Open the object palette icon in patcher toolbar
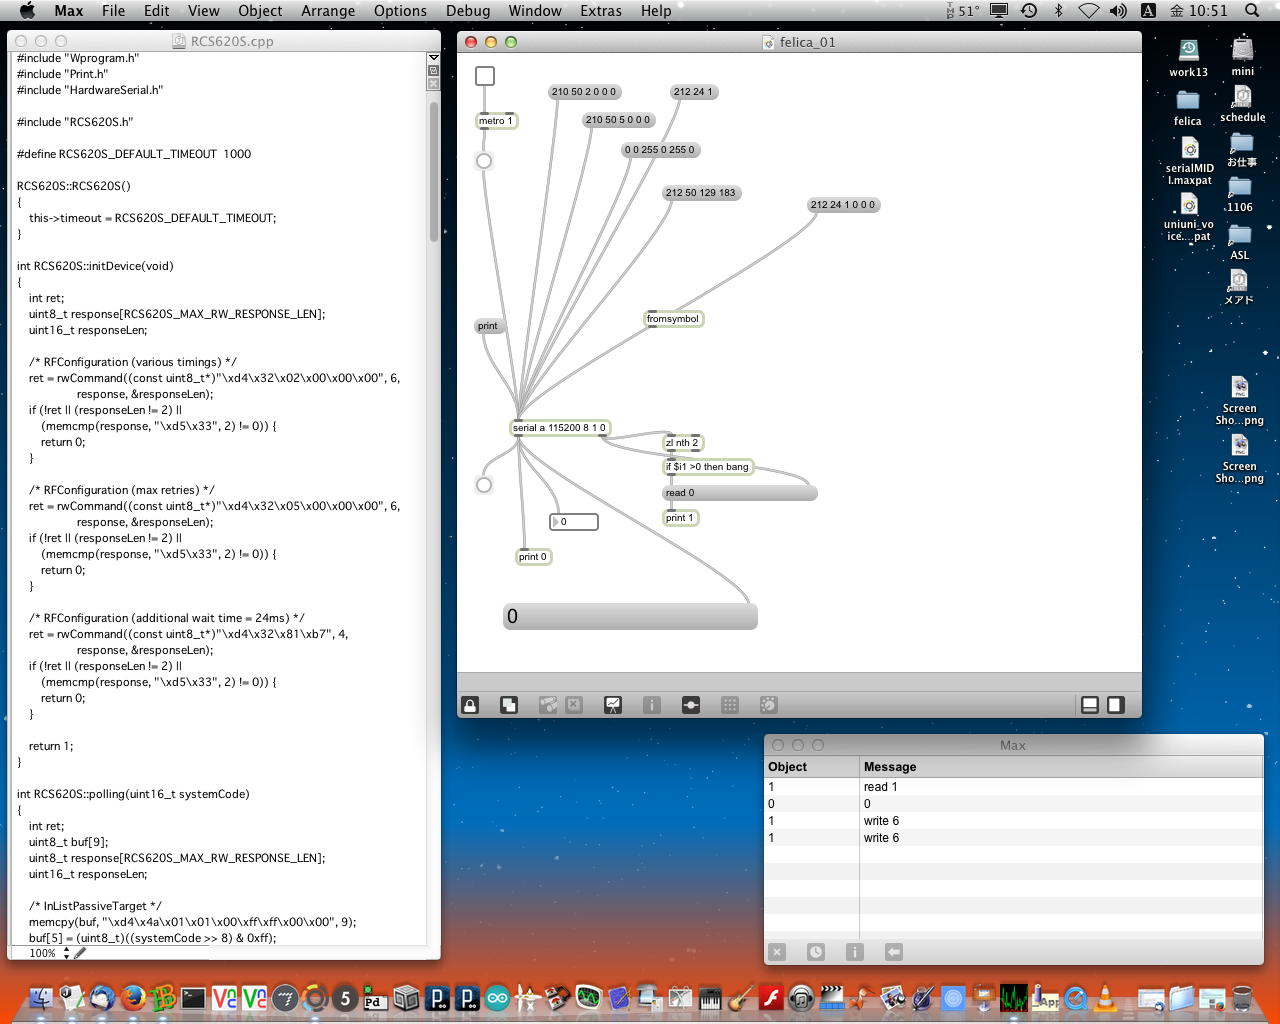Screen dimensions: 1280x1024 [548, 705]
